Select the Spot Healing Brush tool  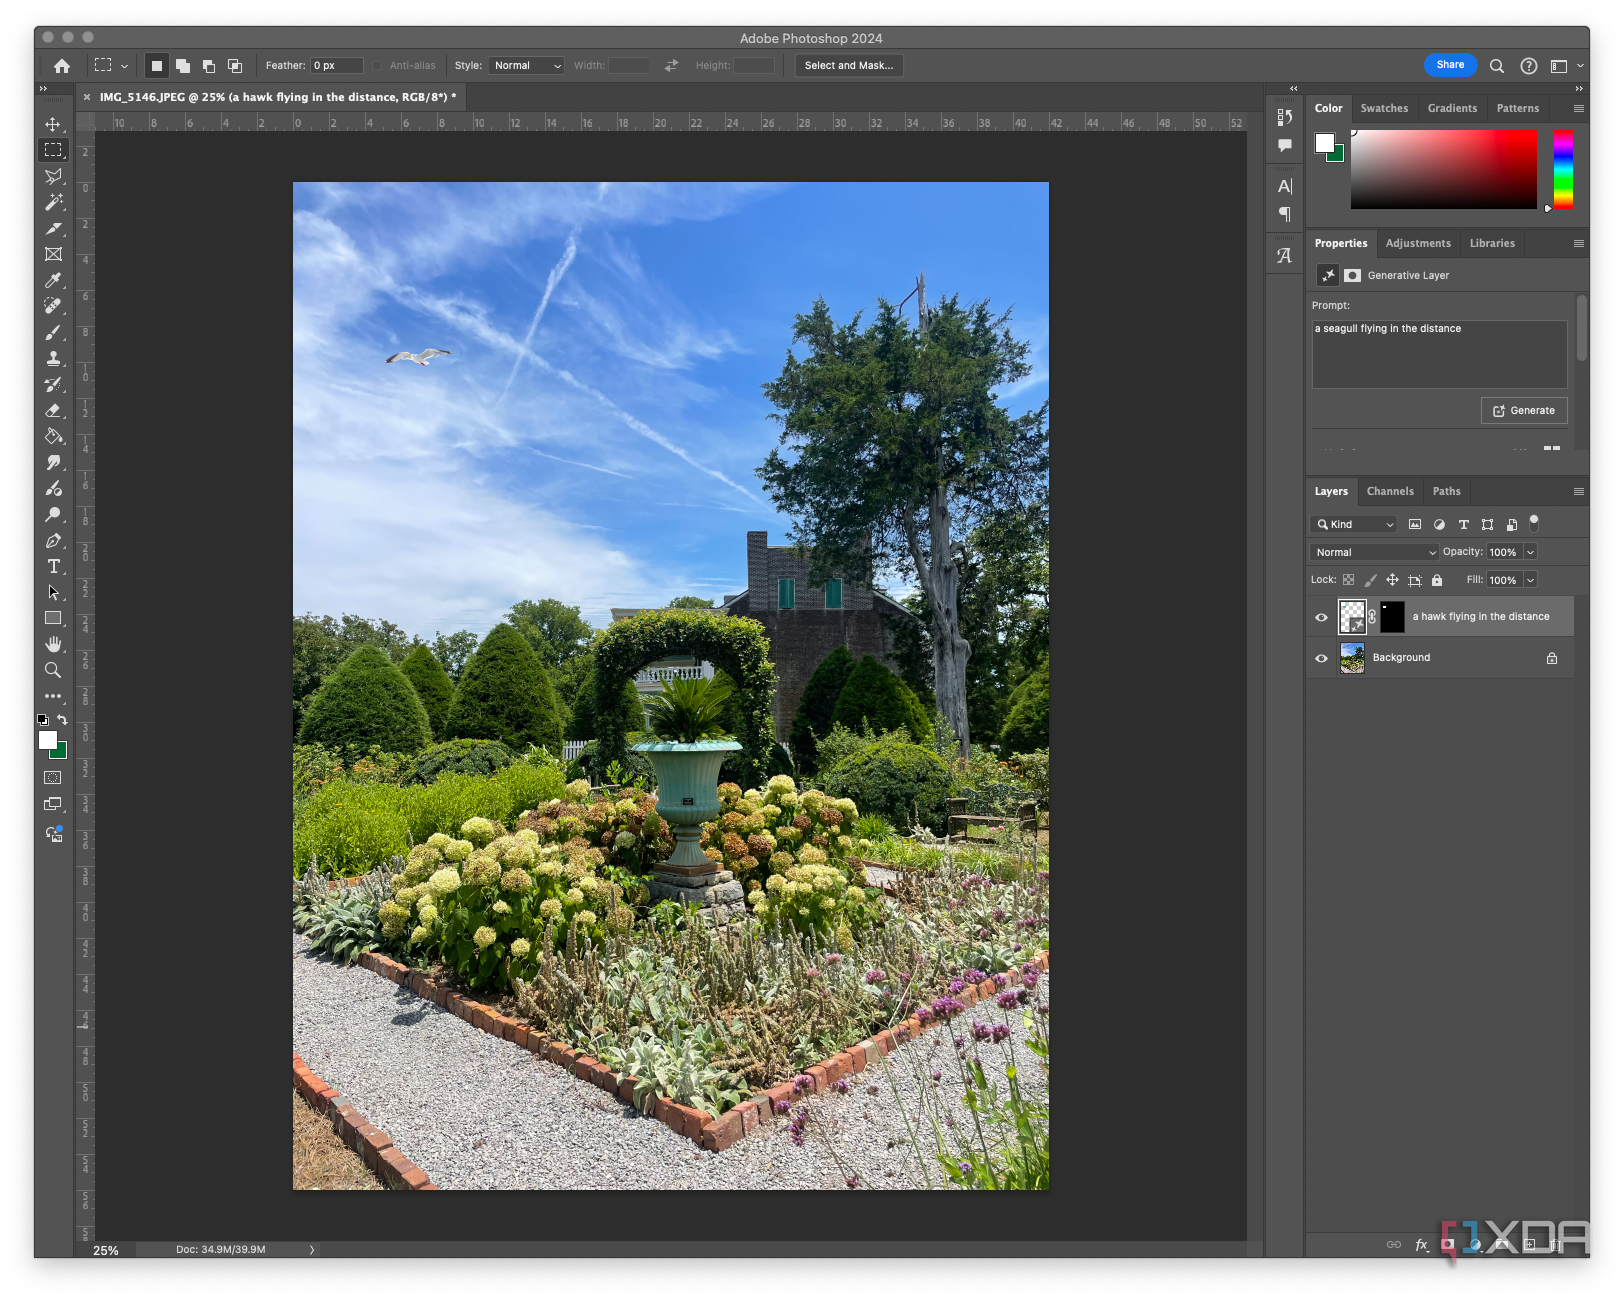53,306
